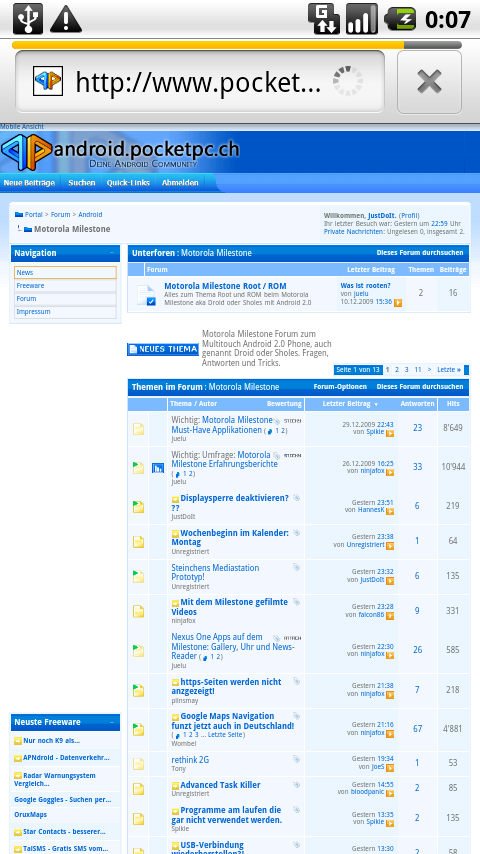Open Impressum in Navigation panel
The height and width of the screenshot is (854, 480).
point(65,312)
